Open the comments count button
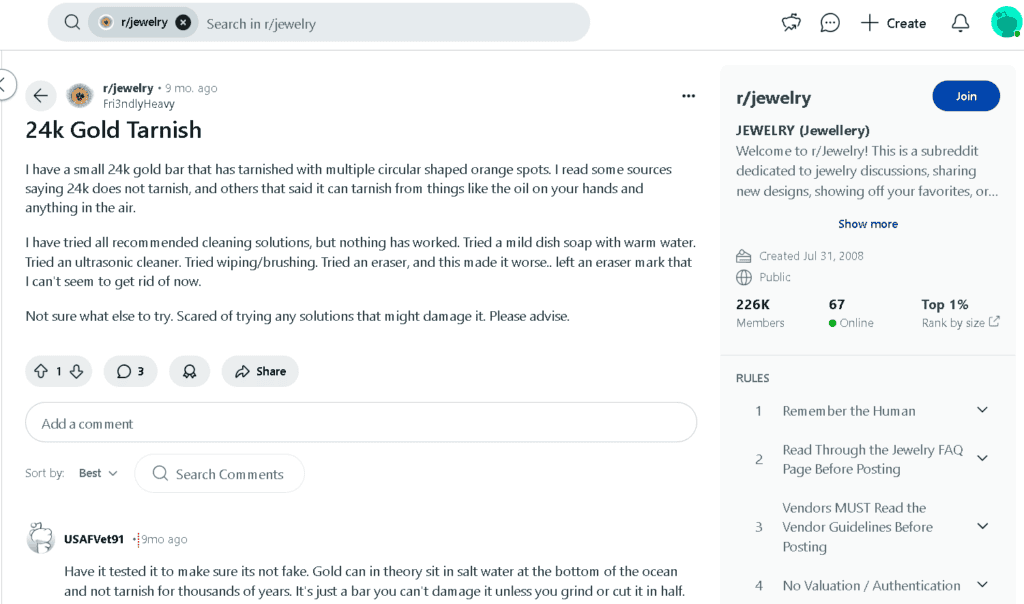The width and height of the screenshot is (1024, 604). tap(131, 372)
